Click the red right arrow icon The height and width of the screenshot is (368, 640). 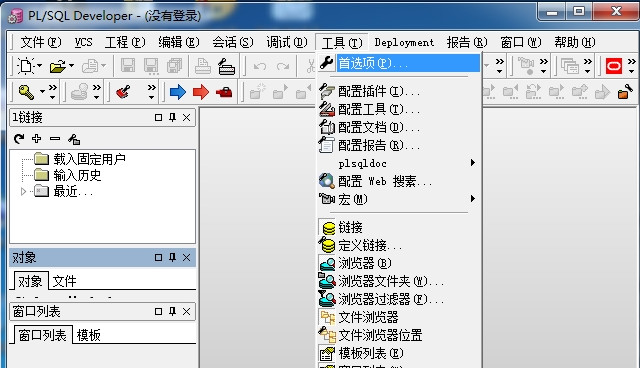click(x=200, y=92)
